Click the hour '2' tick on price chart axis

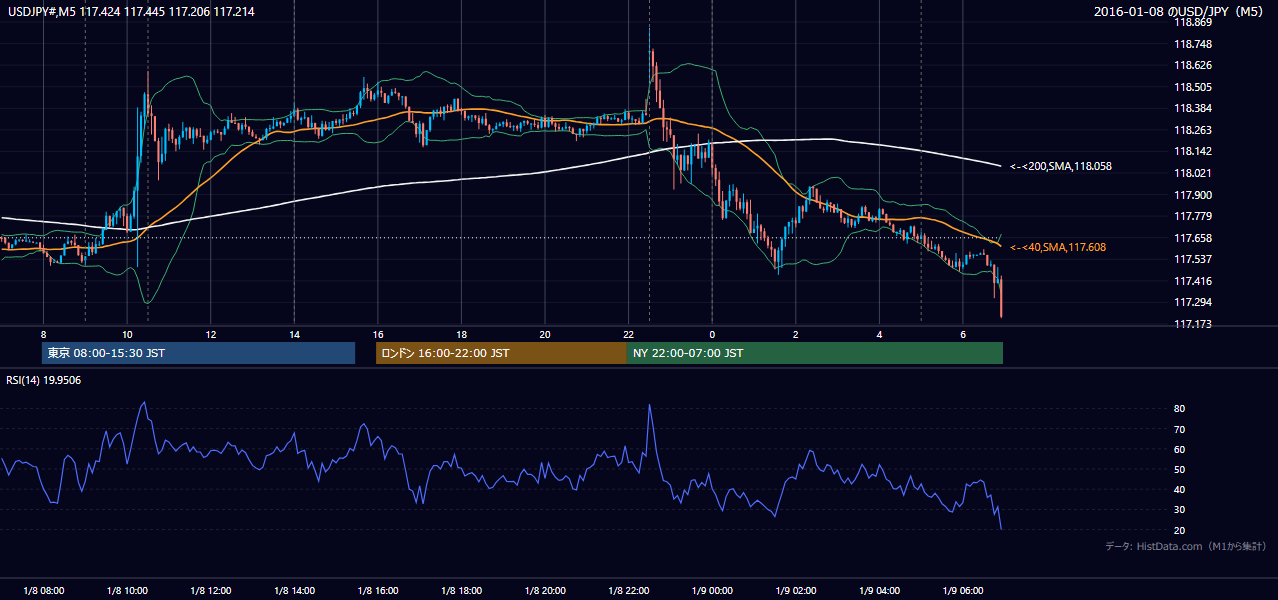click(795, 334)
